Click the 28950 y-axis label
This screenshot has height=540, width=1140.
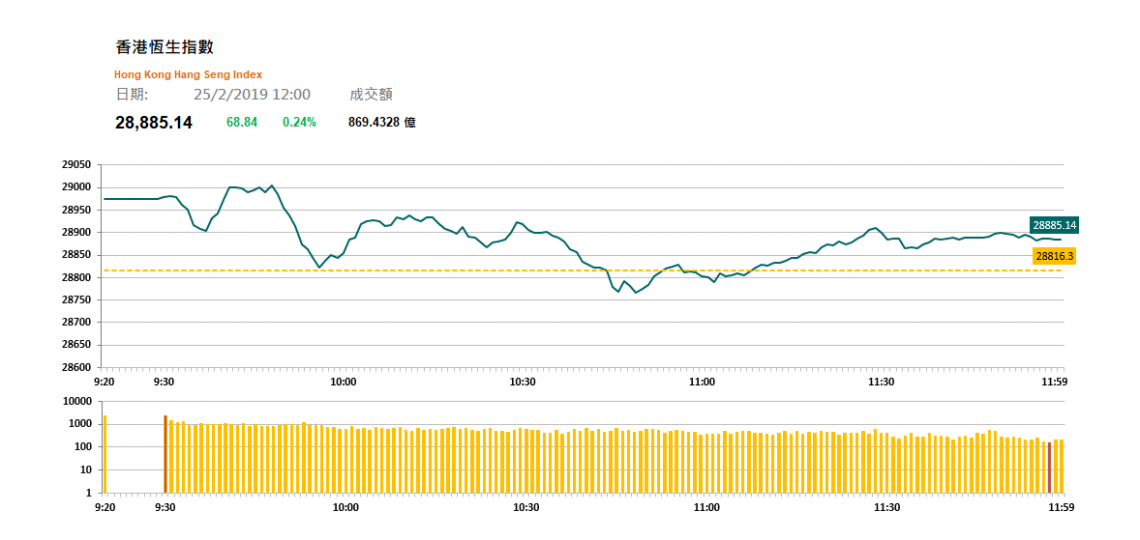(x=77, y=210)
